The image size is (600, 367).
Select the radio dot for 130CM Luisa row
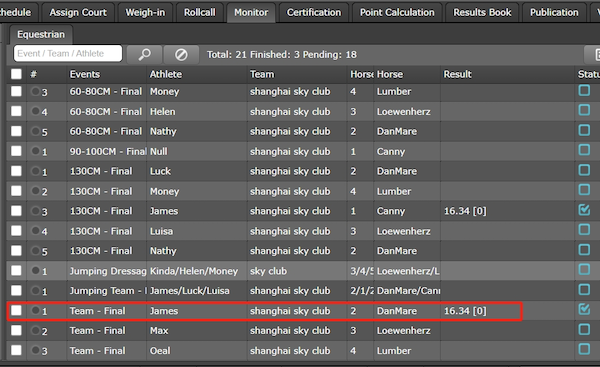click(x=36, y=230)
